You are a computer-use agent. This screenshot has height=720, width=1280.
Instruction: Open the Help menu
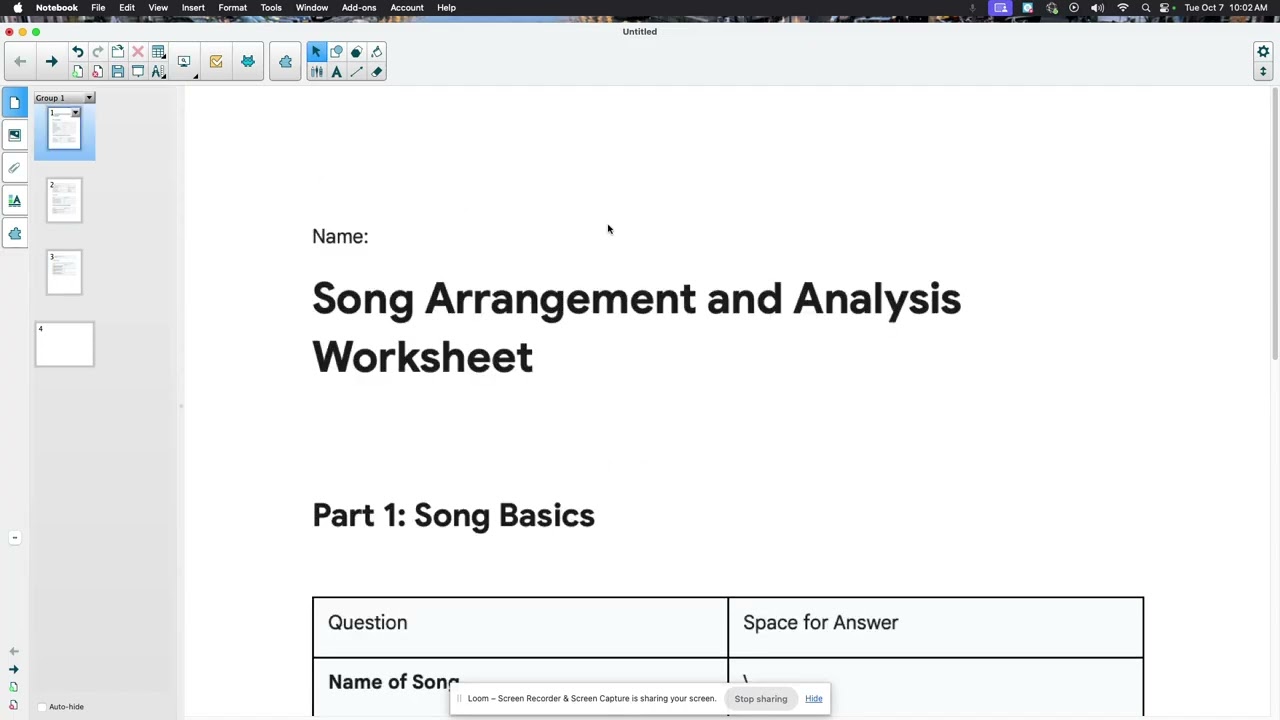click(x=446, y=8)
